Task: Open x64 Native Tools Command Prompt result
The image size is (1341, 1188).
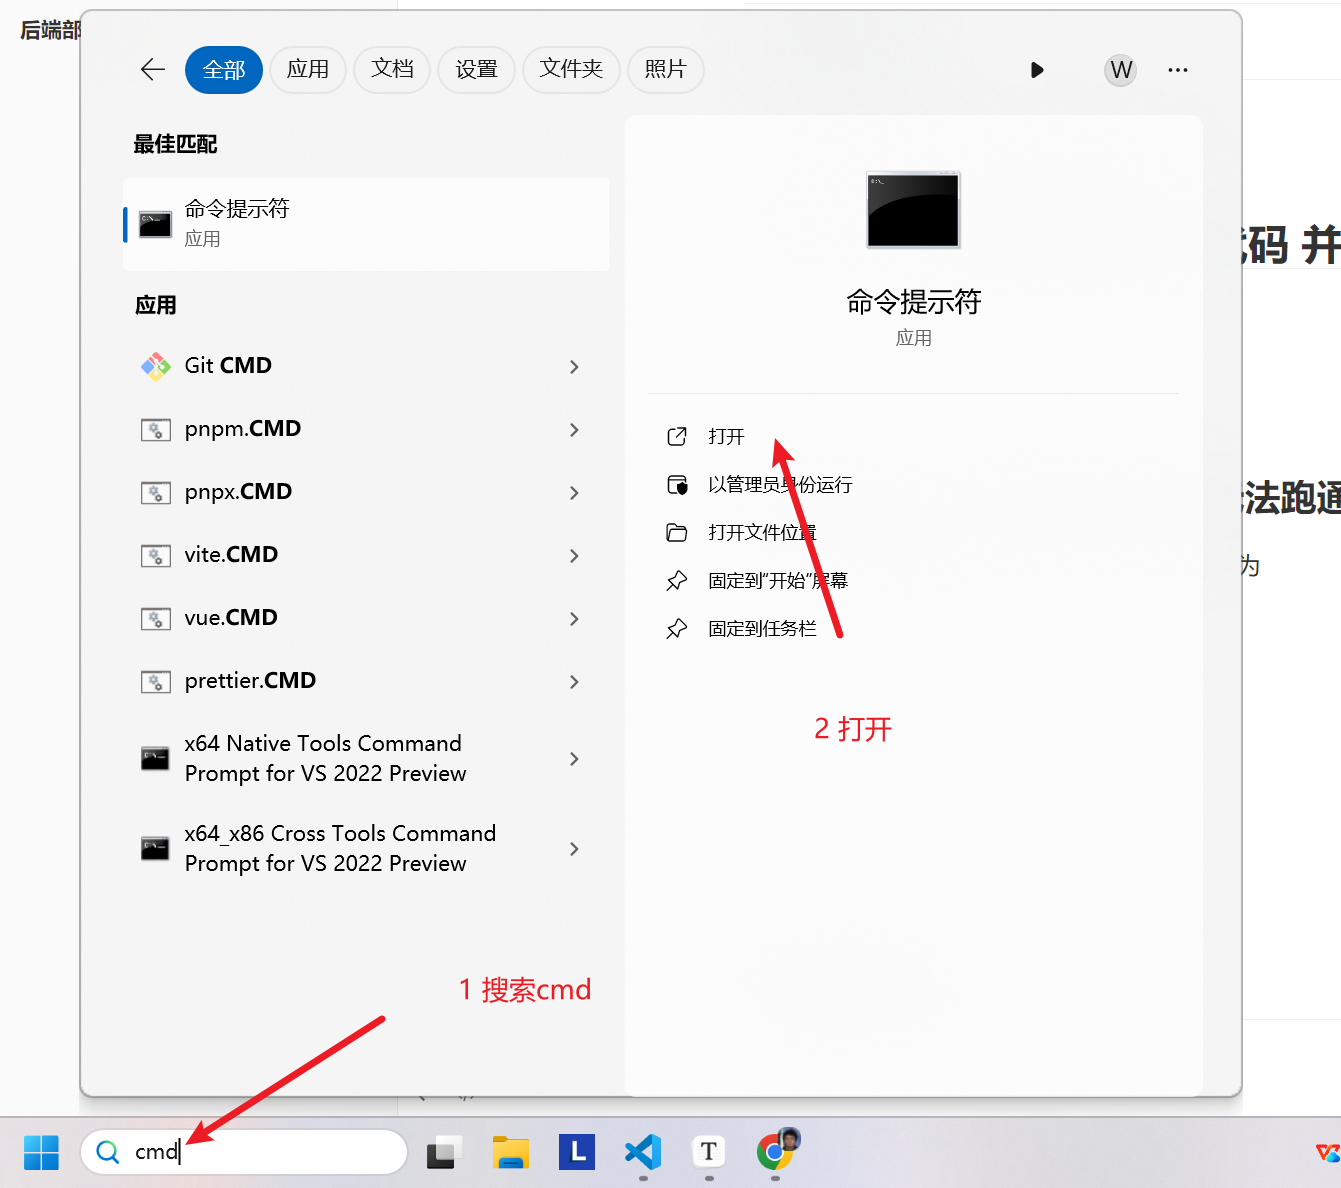Action: point(366,759)
